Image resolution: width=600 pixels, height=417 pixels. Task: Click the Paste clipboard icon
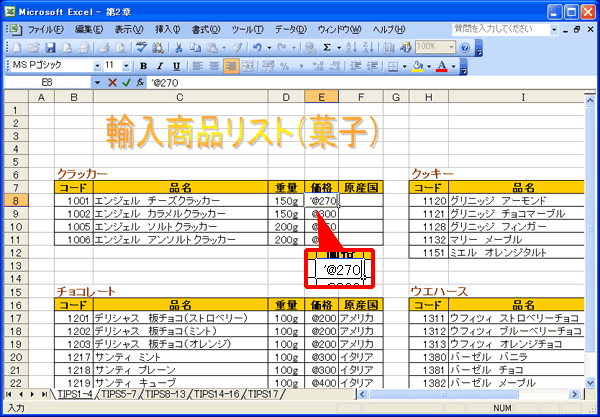click(212, 47)
